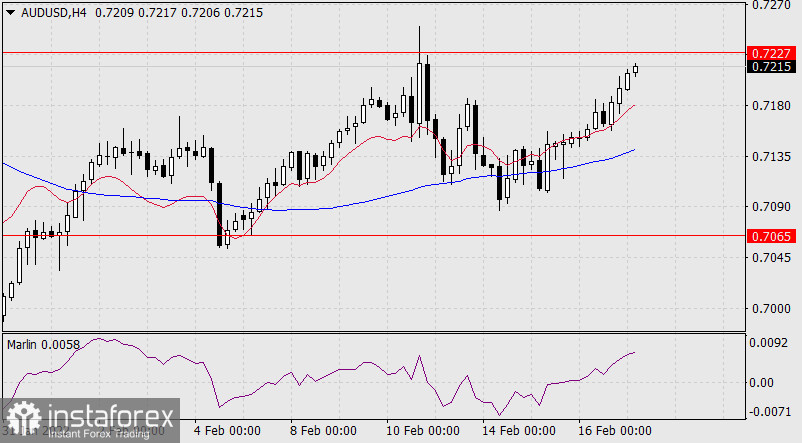Click the latest candlestick at the chart's right
The image size is (802, 443).
635,68
